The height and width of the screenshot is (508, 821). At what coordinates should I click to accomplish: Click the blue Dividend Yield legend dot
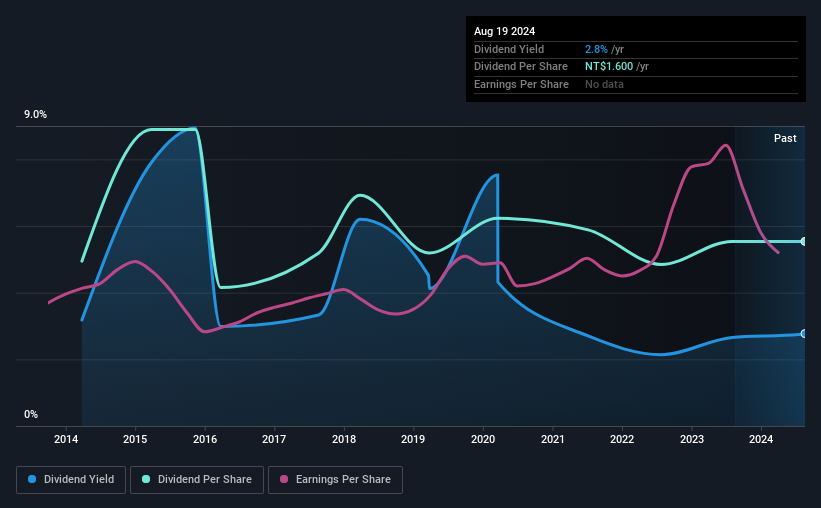[x=32, y=479]
